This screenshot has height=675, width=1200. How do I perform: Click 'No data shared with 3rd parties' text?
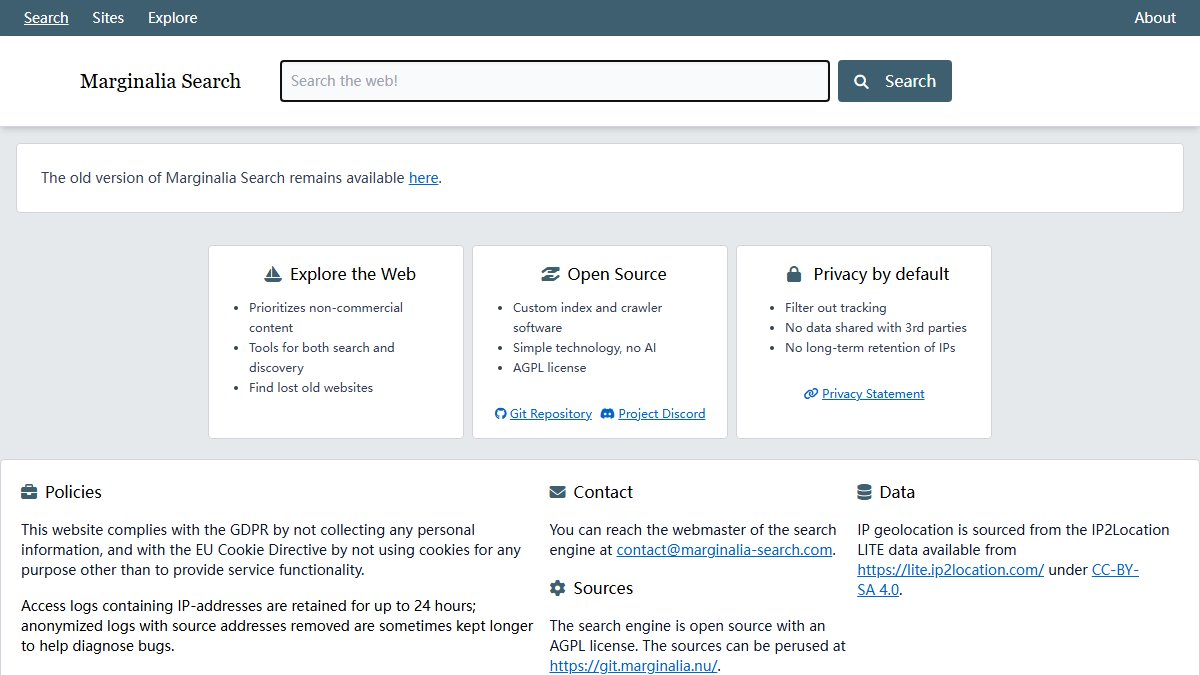coord(876,328)
